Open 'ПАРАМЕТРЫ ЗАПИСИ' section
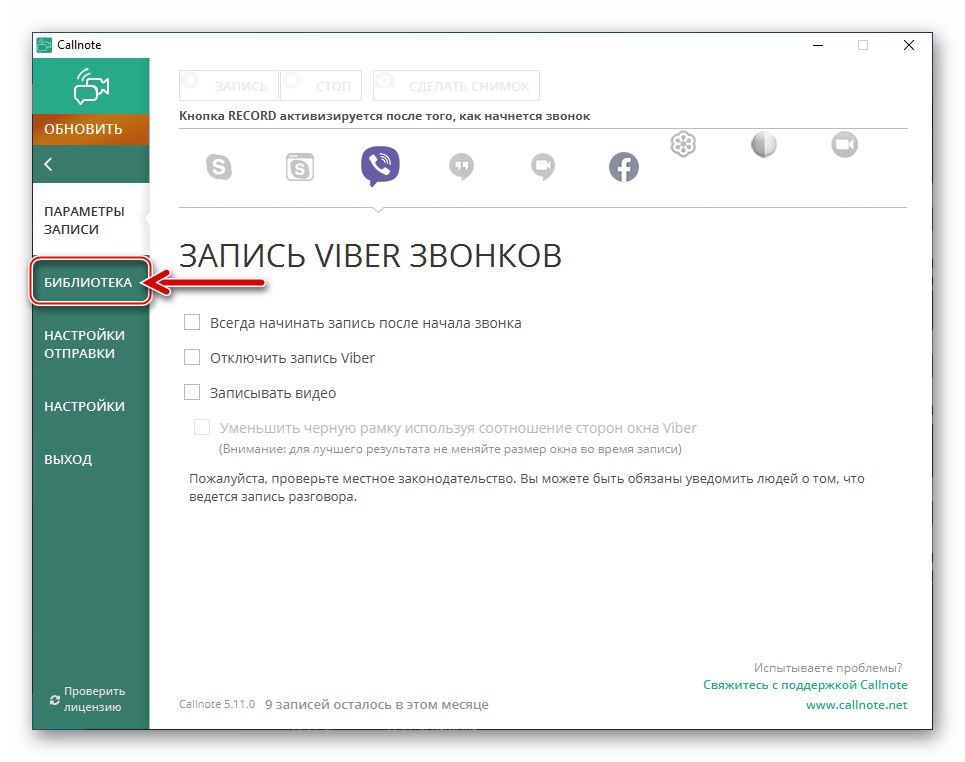This screenshot has width=965, height=762. coord(90,220)
